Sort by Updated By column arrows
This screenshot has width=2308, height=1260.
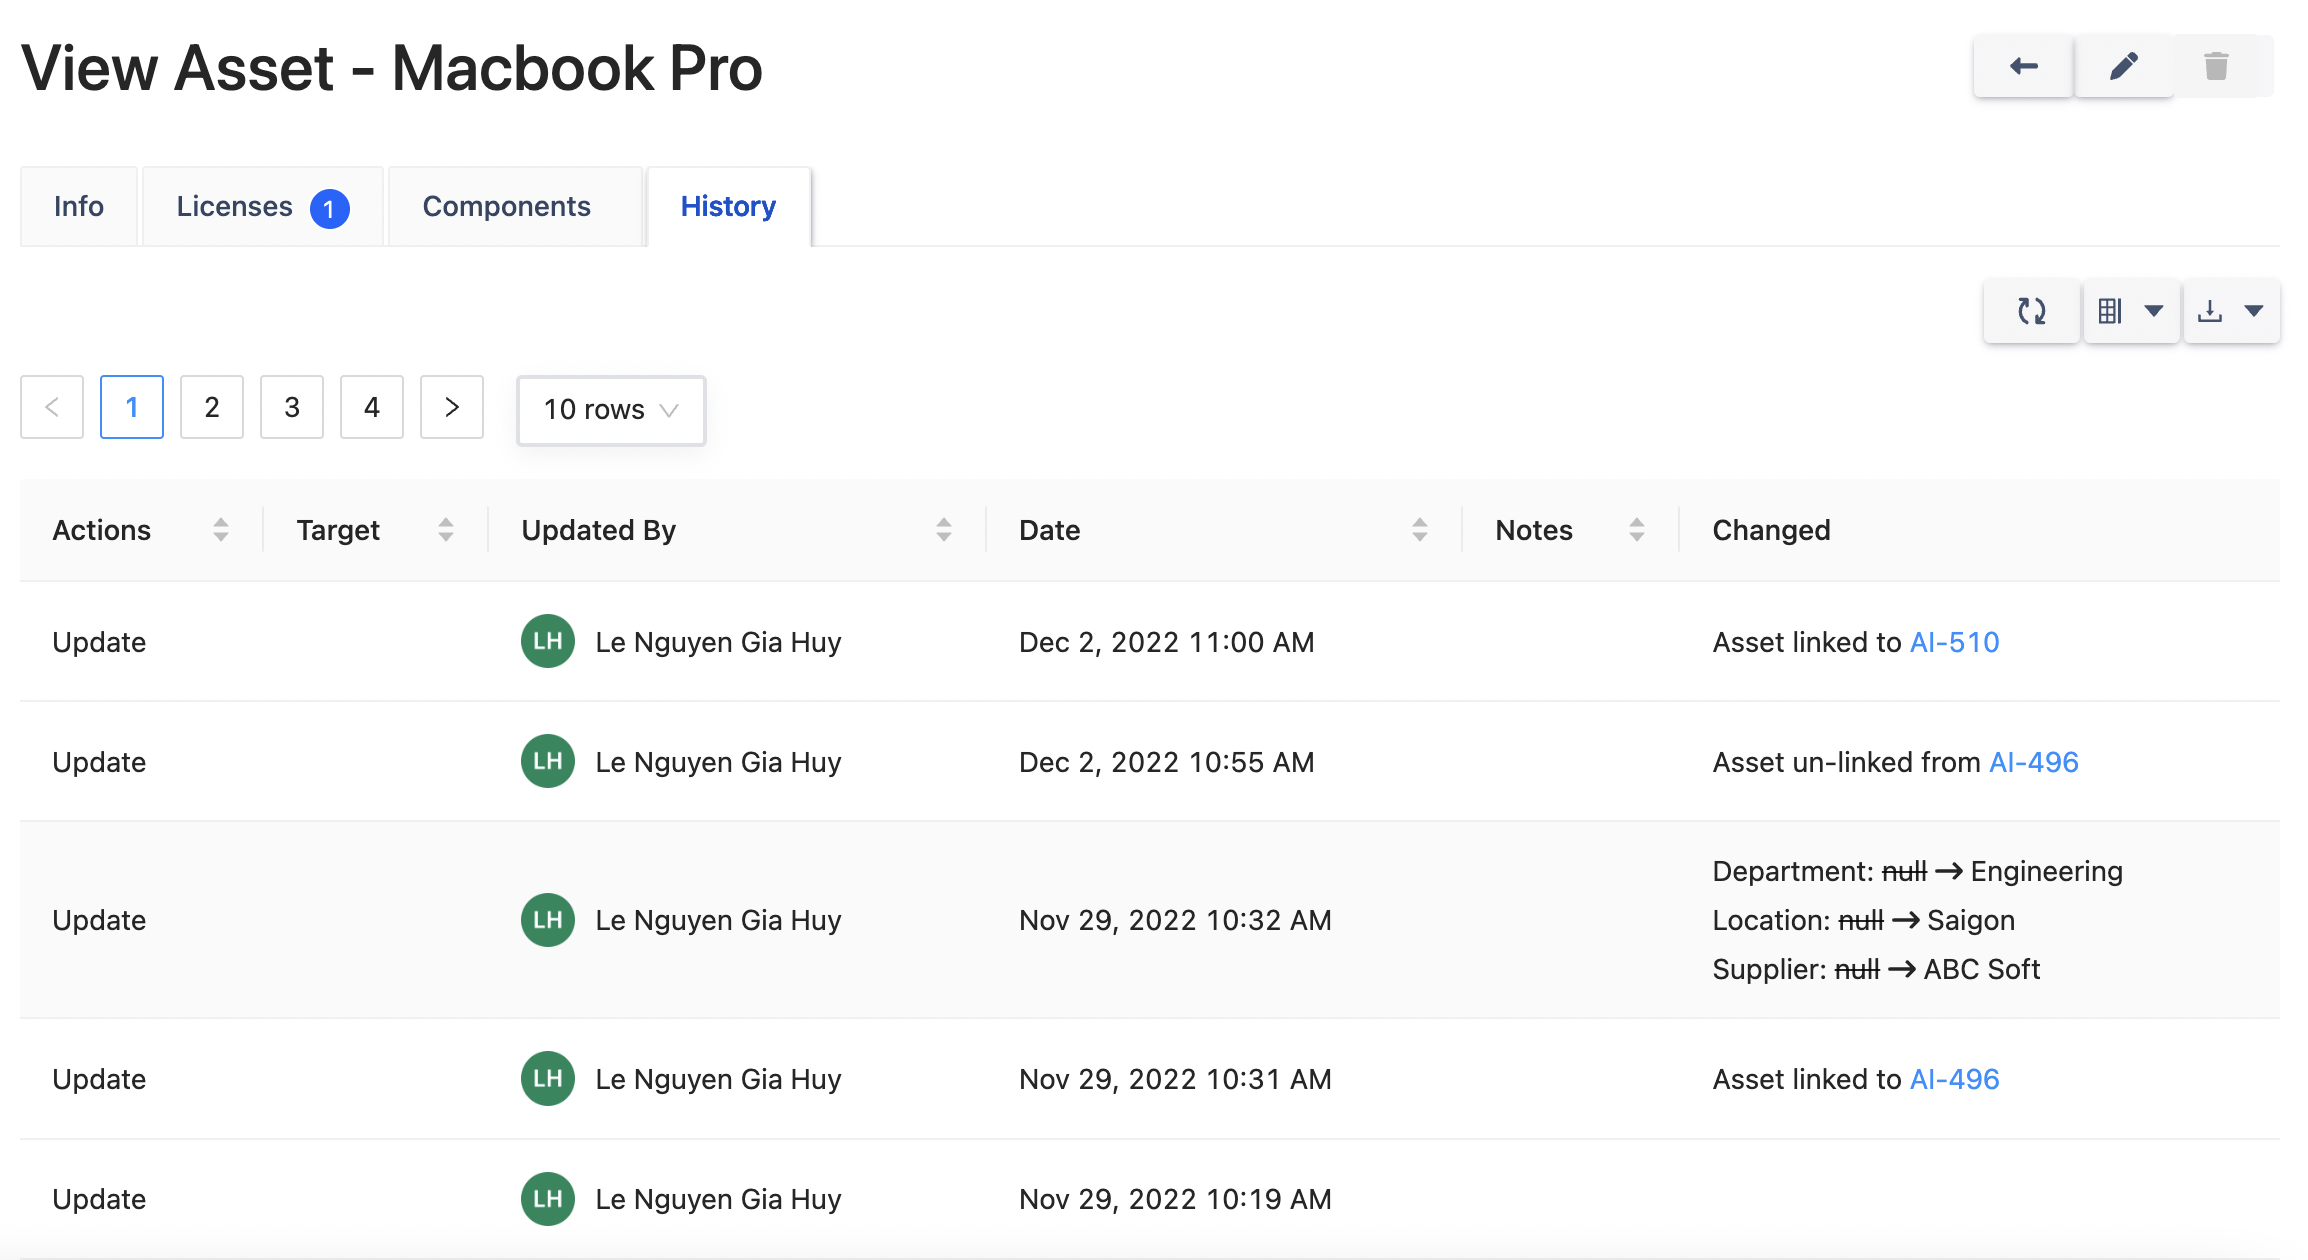(x=943, y=530)
